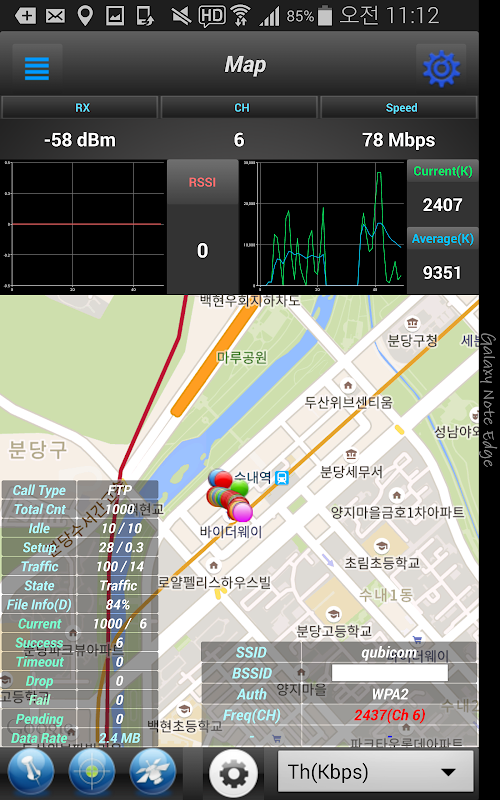
Task: Tap the 백현초등학교 school icon
Action: point(184,709)
